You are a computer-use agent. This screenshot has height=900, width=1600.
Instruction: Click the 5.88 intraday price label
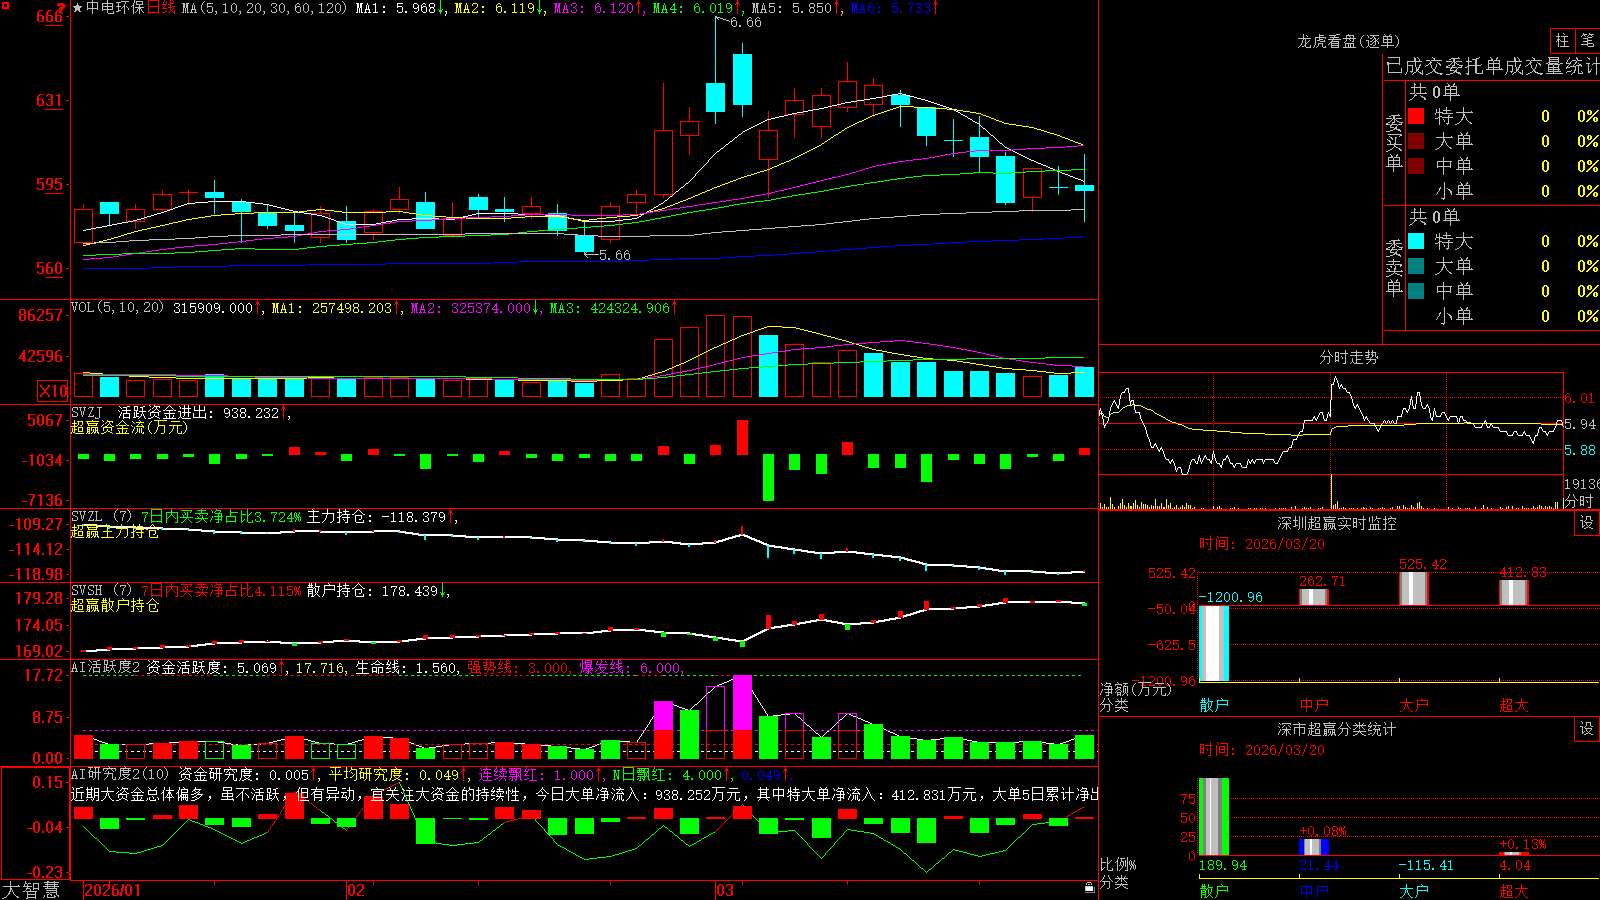pos(1580,450)
